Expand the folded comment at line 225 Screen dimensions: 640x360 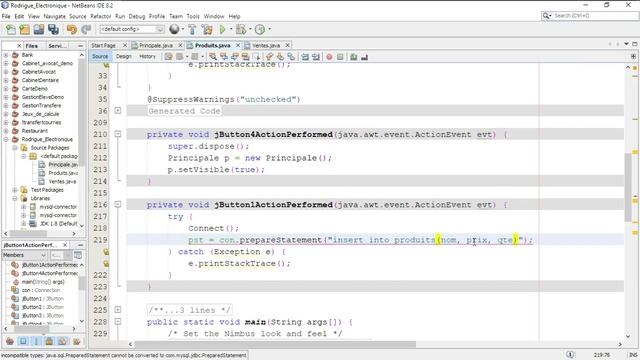tap(118, 309)
